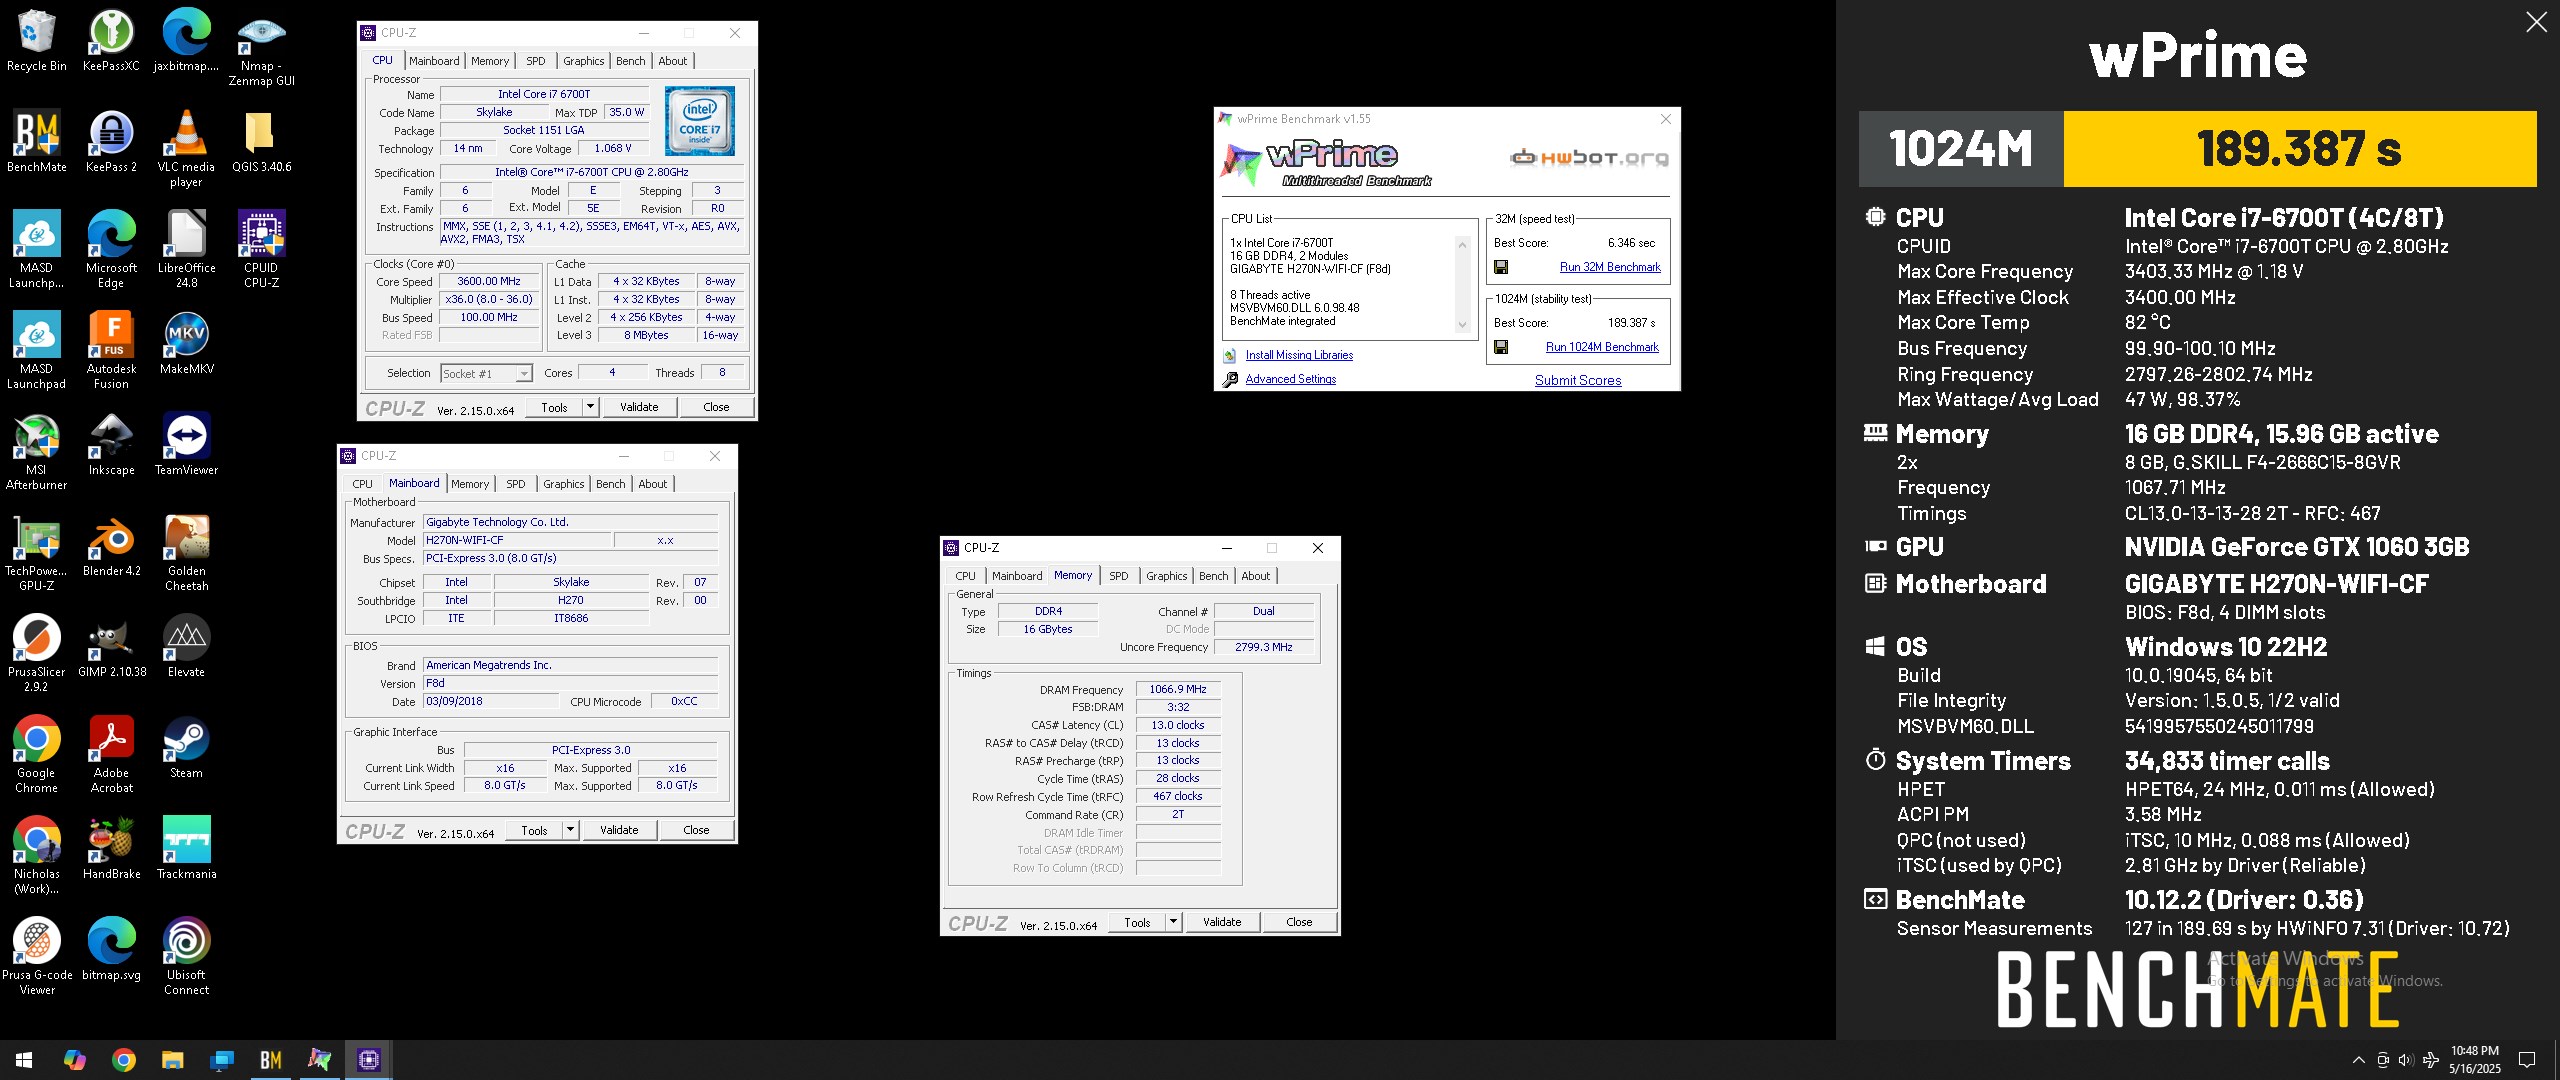
Task: Open File Explorer from the taskbar
Action: (x=172, y=1060)
